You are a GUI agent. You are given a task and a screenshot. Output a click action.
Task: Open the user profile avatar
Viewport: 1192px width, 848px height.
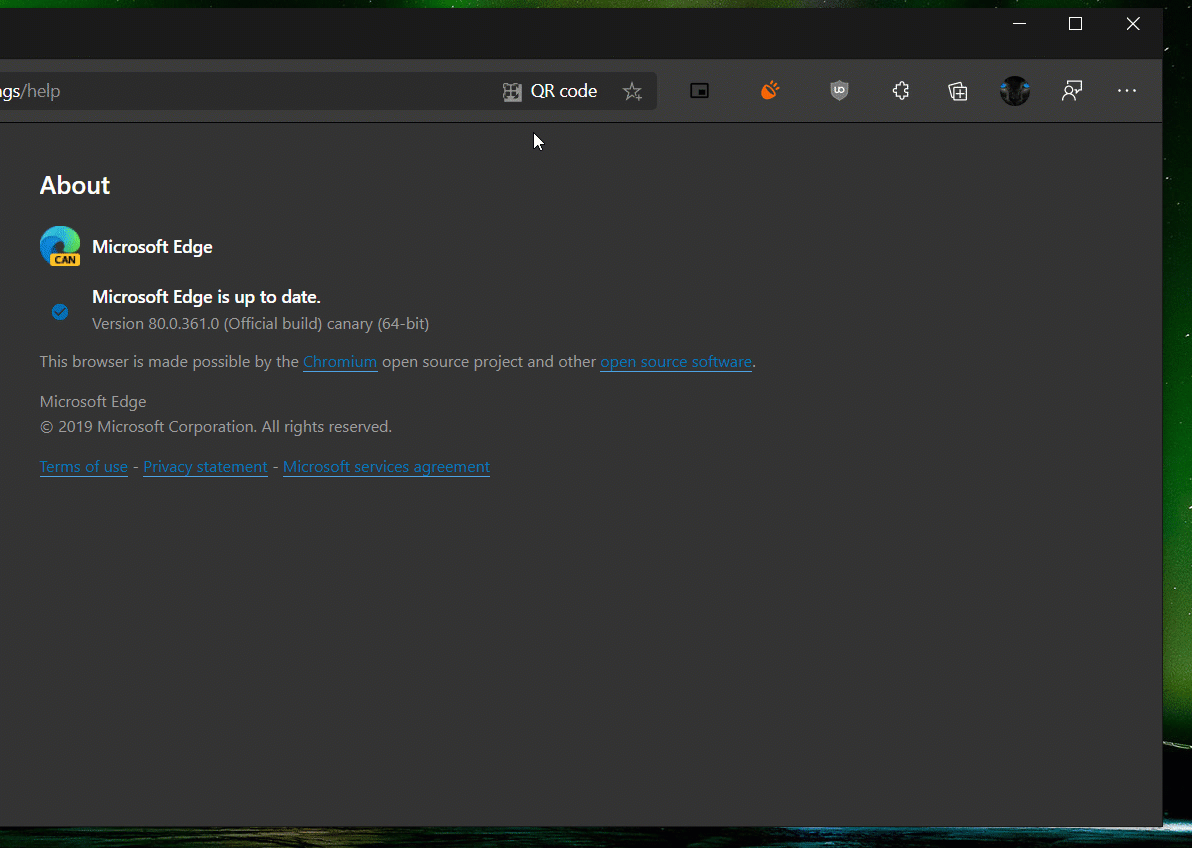click(x=1015, y=91)
